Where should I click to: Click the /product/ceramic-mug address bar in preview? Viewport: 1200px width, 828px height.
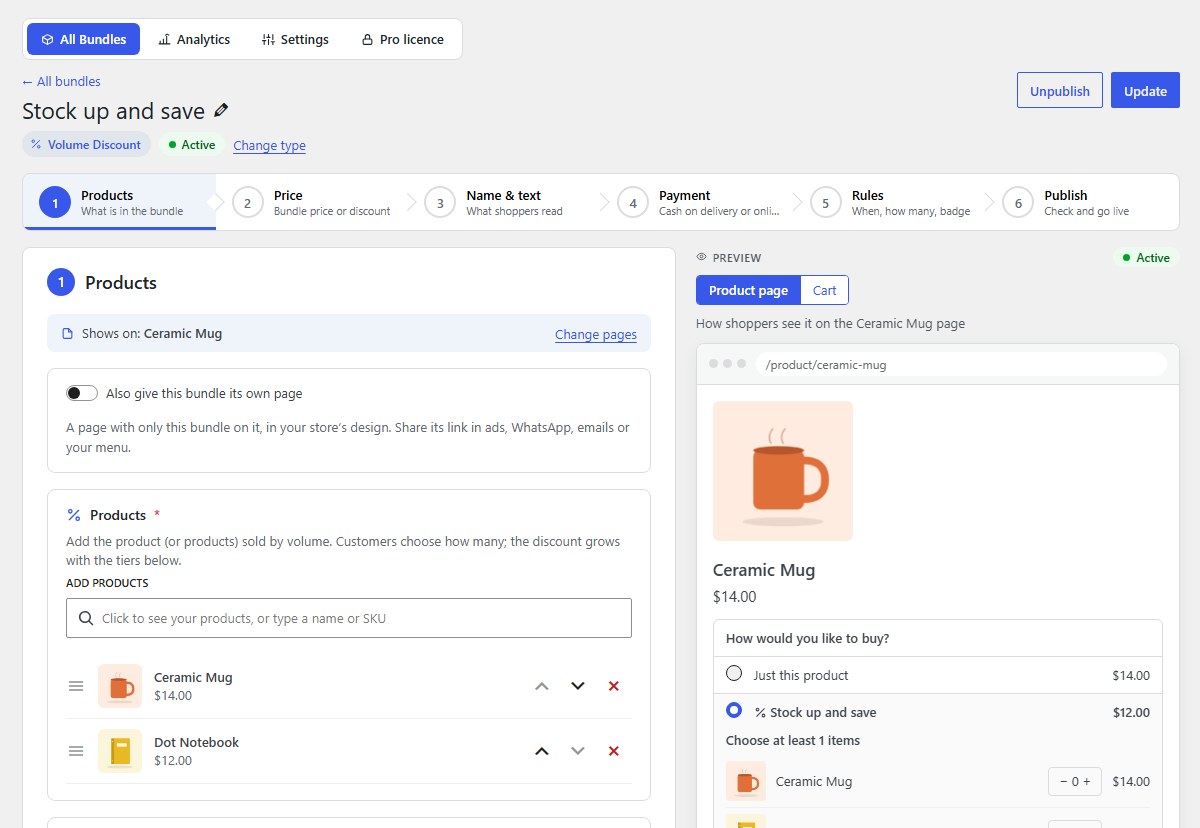point(961,364)
